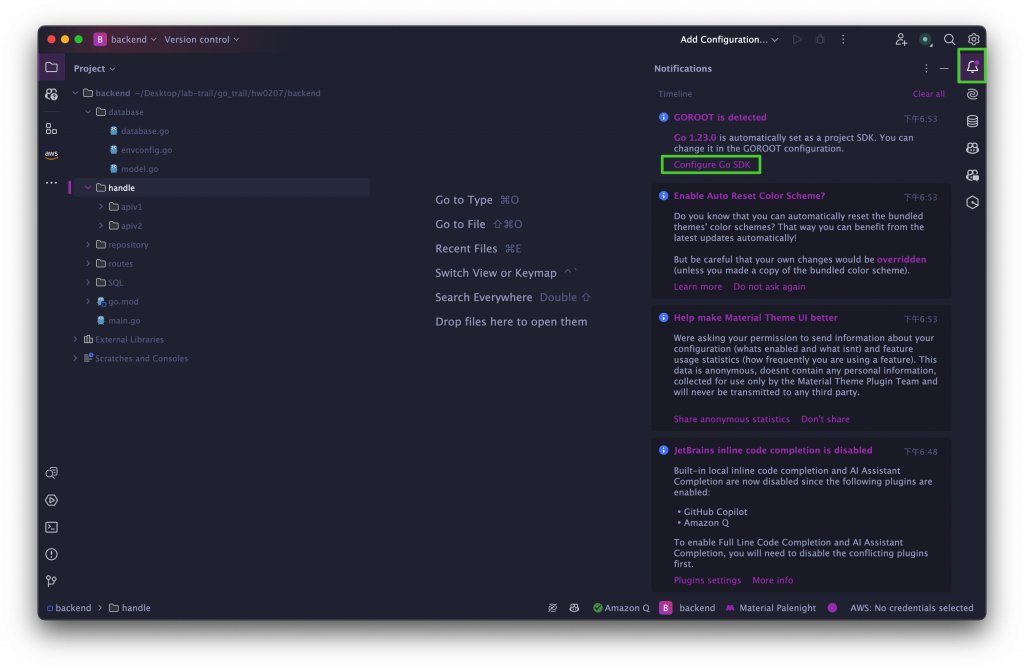The width and height of the screenshot is (1024, 670).
Task: Click More info link
Action: click(773, 580)
